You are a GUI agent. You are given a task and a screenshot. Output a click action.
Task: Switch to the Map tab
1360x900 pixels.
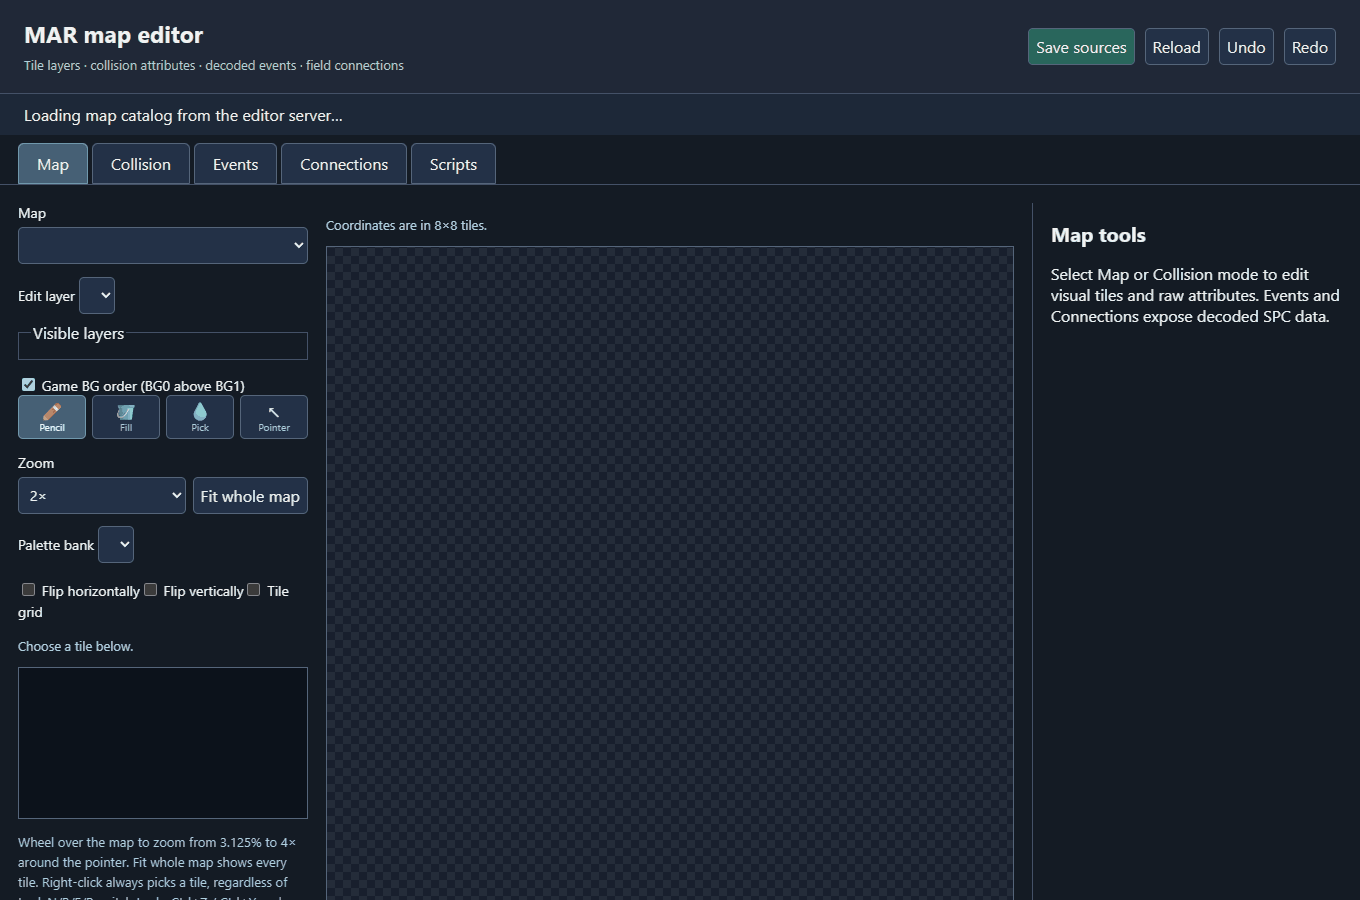coord(53,164)
